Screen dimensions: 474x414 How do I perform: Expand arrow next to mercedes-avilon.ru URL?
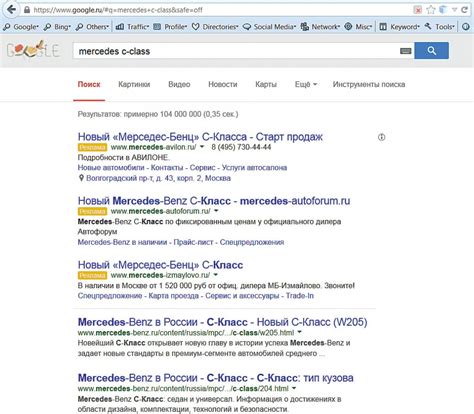(202, 147)
